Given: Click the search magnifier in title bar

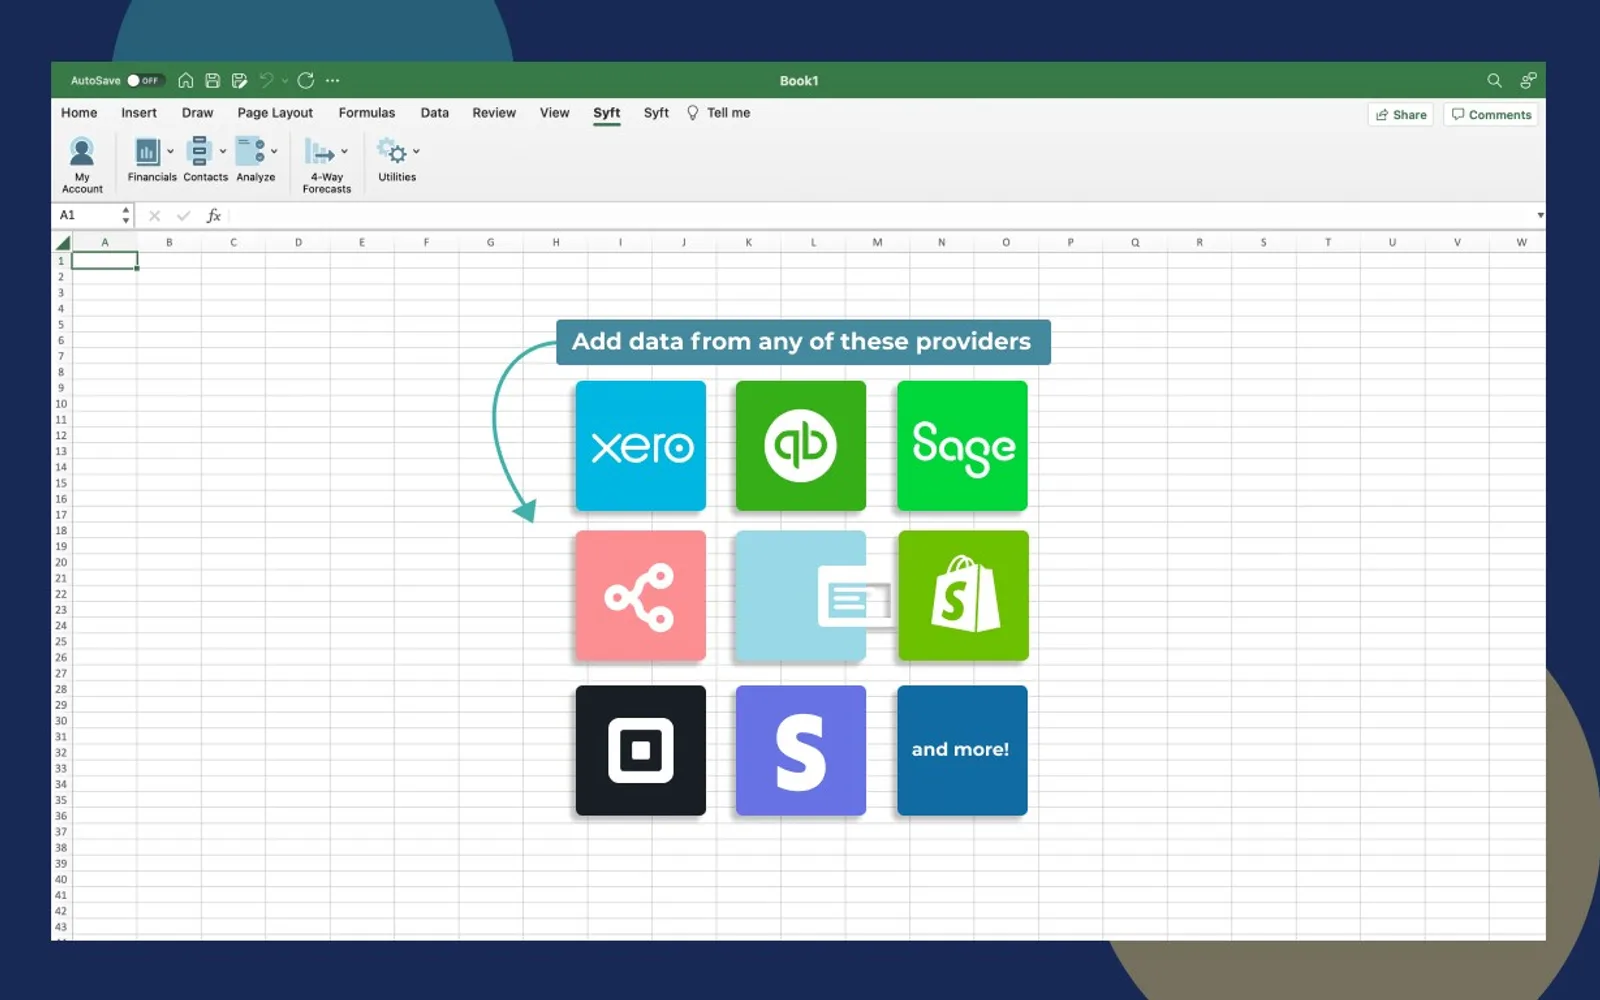Looking at the screenshot, I should click(1494, 80).
